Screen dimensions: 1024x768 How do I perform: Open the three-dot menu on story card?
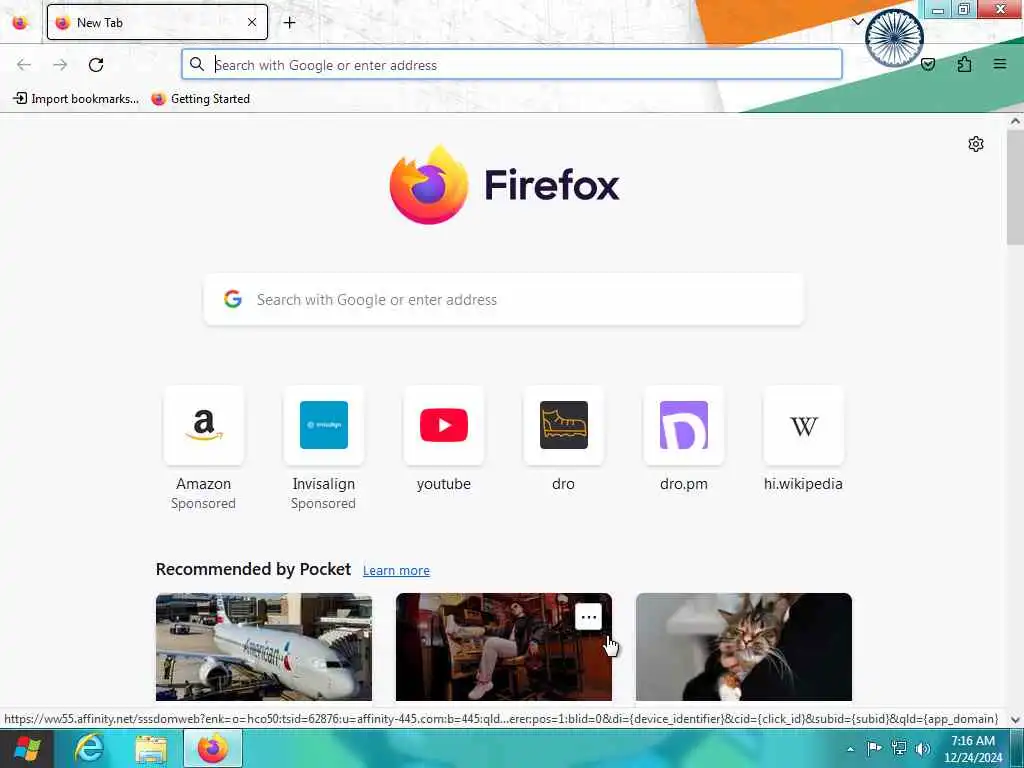pos(588,616)
